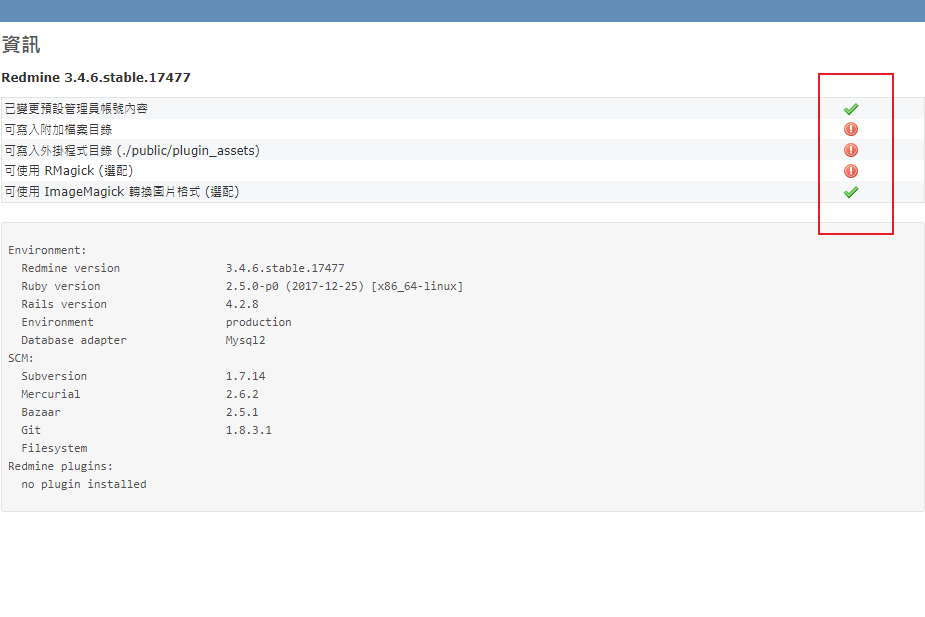Select the production value
Image resolution: width=925 pixels, height=617 pixels.
click(x=258, y=322)
